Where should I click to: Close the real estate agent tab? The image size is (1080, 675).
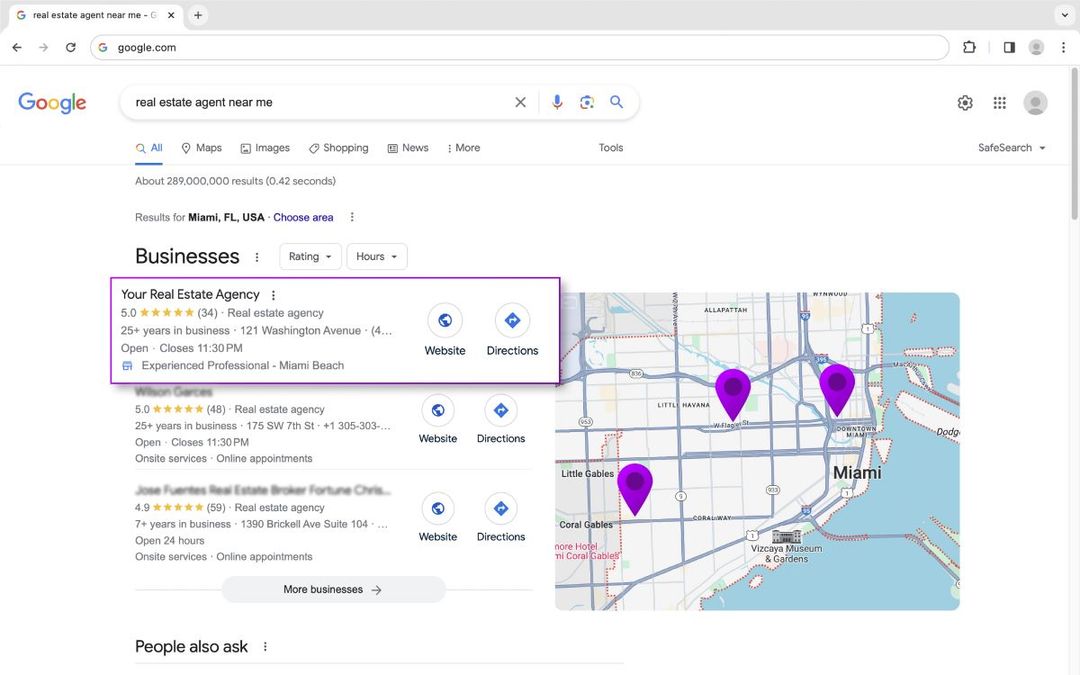tap(172, 15)
